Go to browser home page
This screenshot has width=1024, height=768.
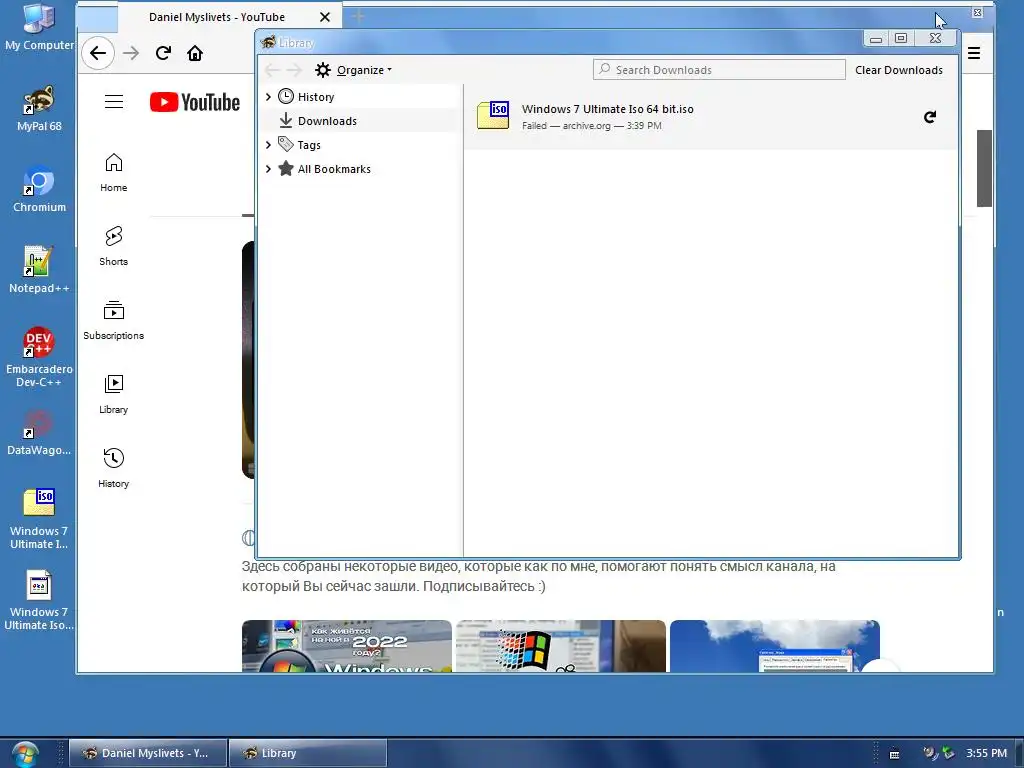(x=195, y=53)
